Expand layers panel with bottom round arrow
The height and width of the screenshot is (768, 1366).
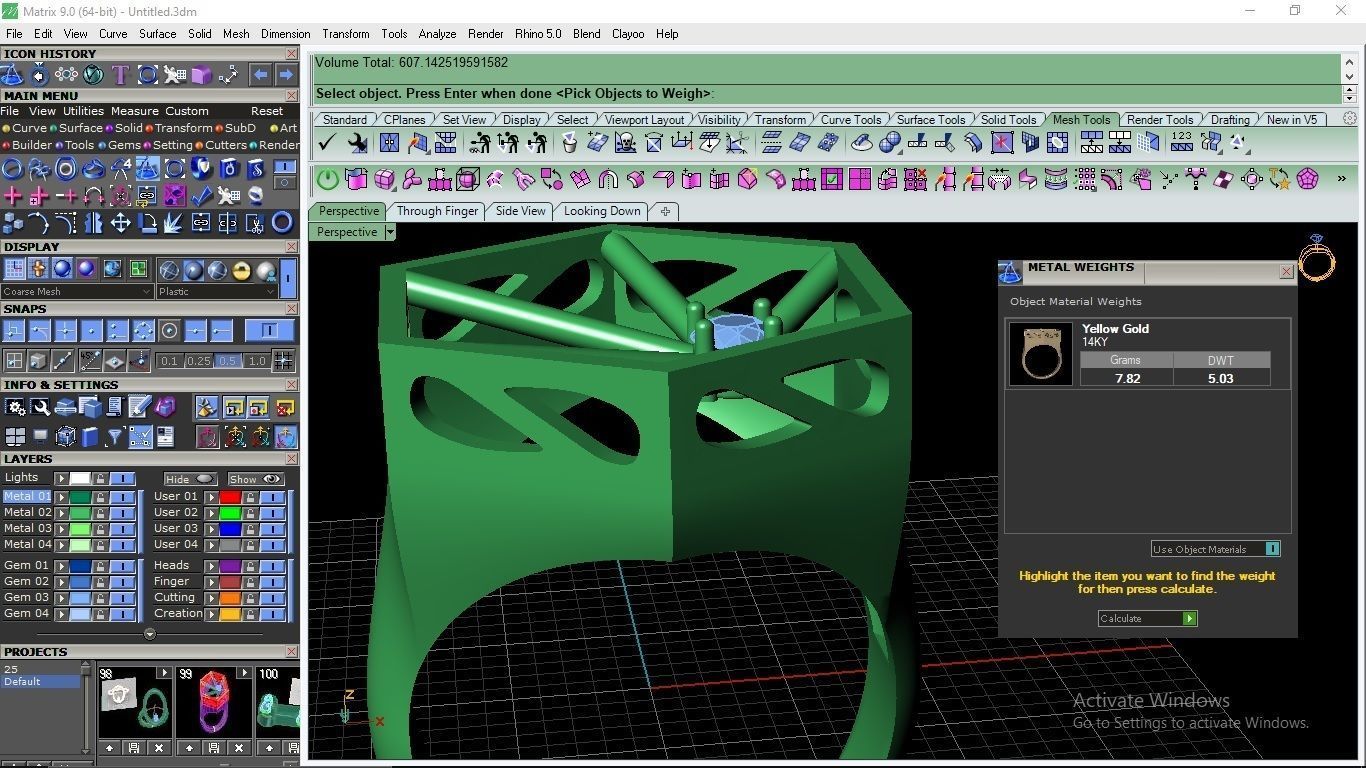[x=150, y=634]
